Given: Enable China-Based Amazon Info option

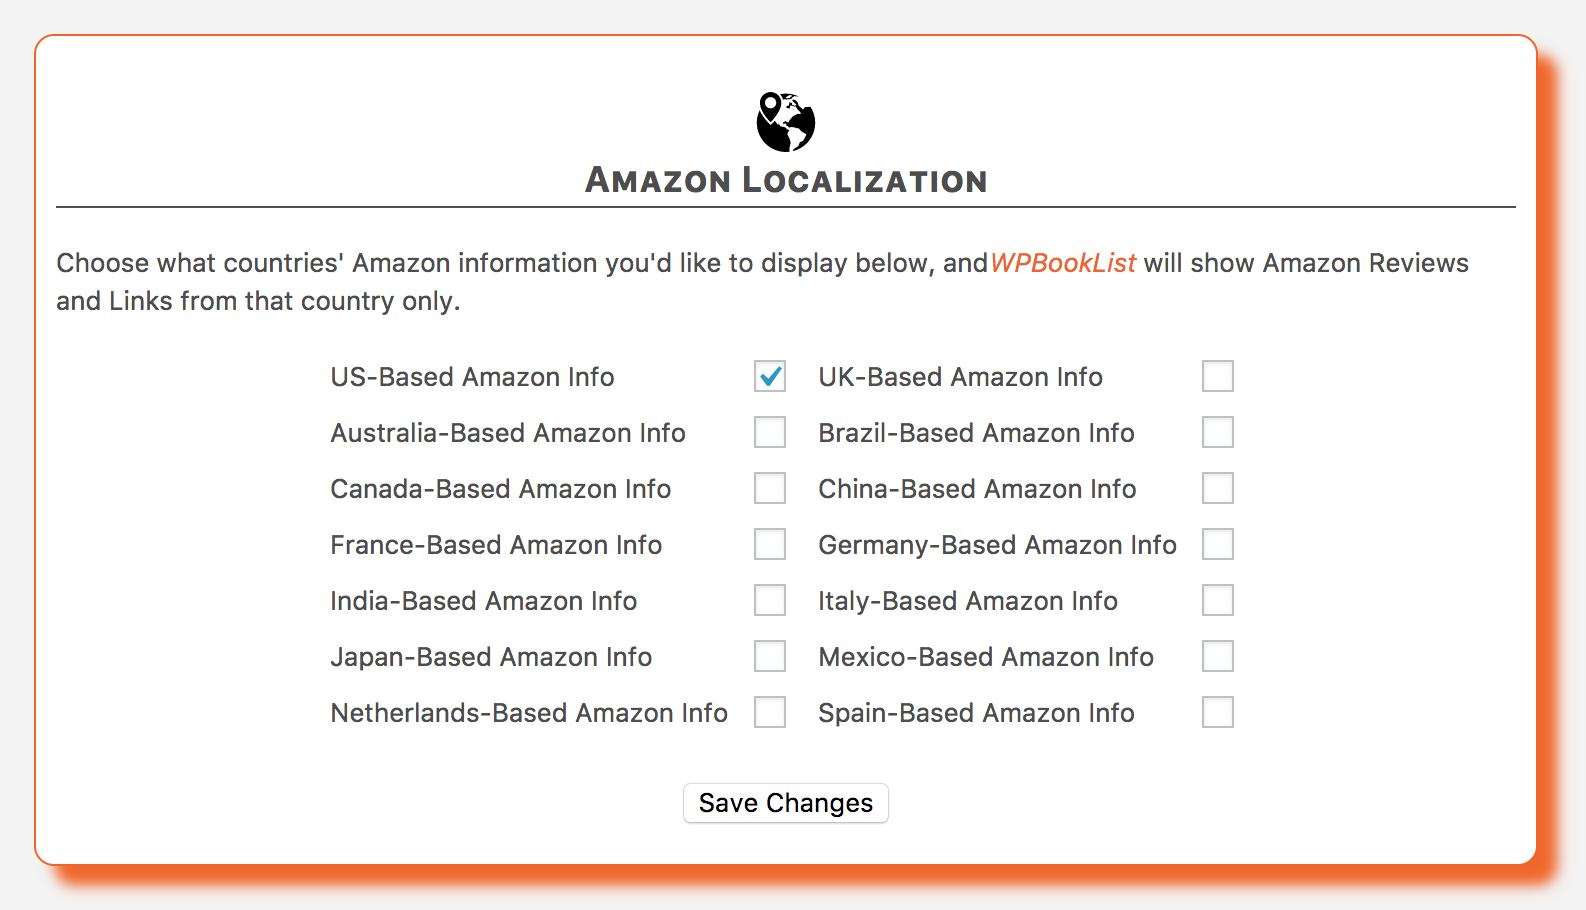Looking at the screenshot, I should click(1217, 489).
